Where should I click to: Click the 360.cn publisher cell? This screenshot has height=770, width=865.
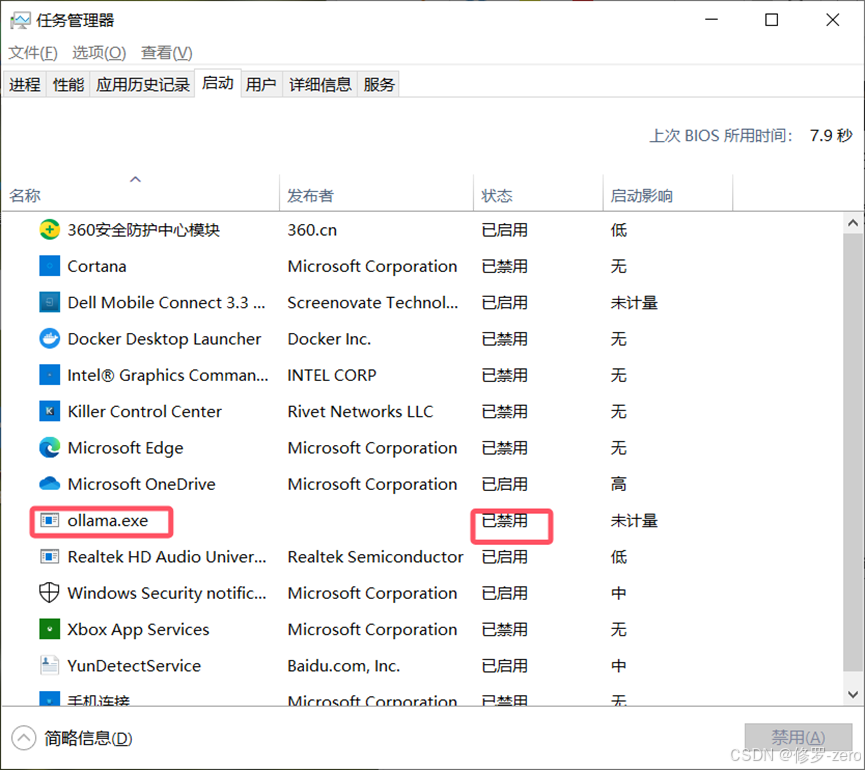pyautogui.click(x=312, y=230)
